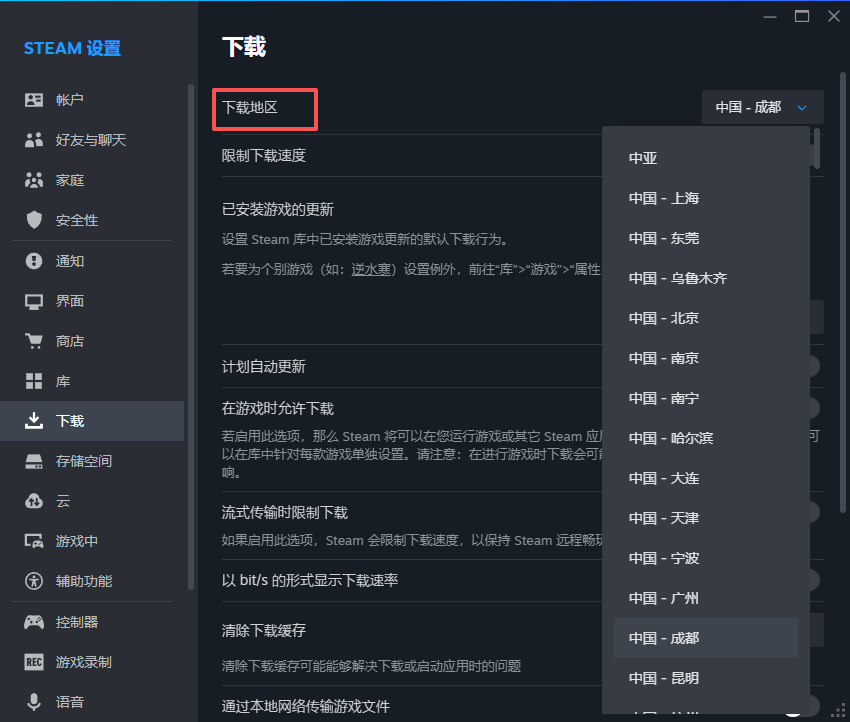Click the Security (安全性) shield icon
Viewport: 850px width, 722px height.
point(34,220)
